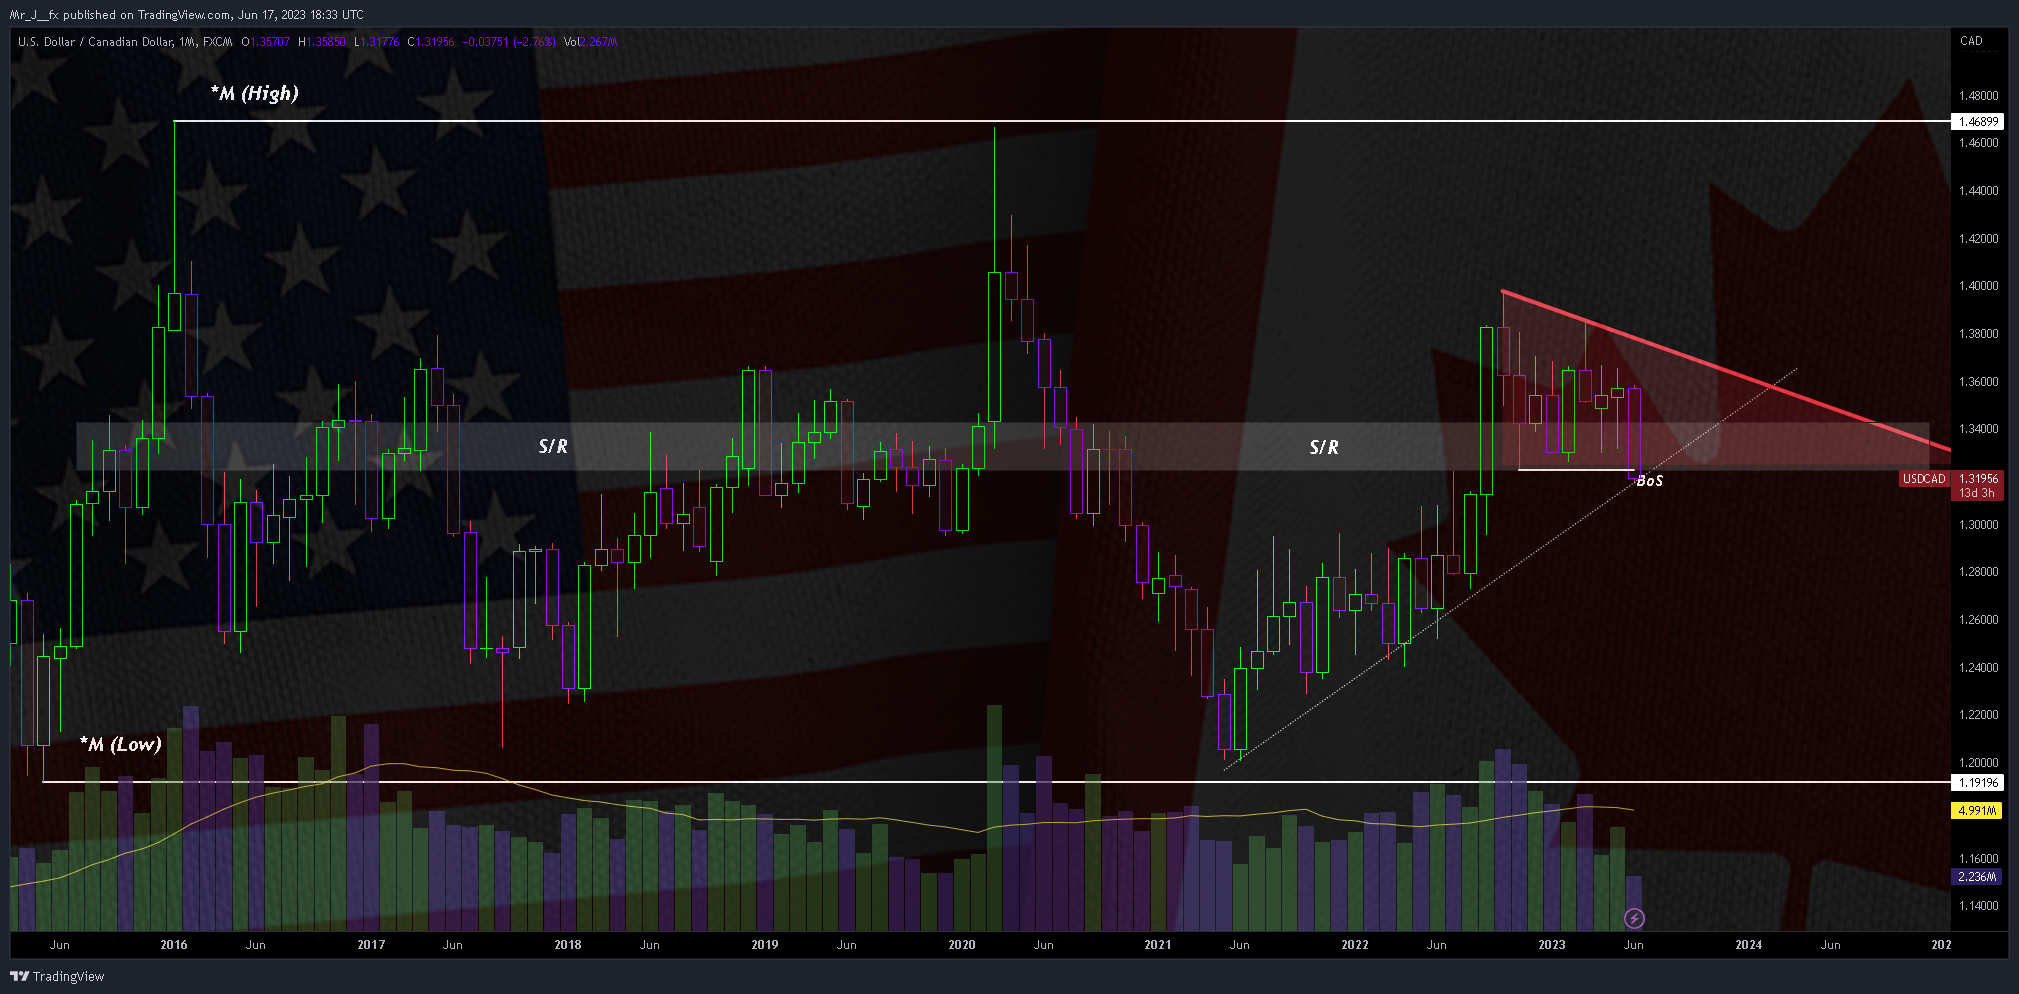Viewport: 2019px width, 994px height.
Task: Click the 1.31956 current price label
Action: (x=1979, y=479)
